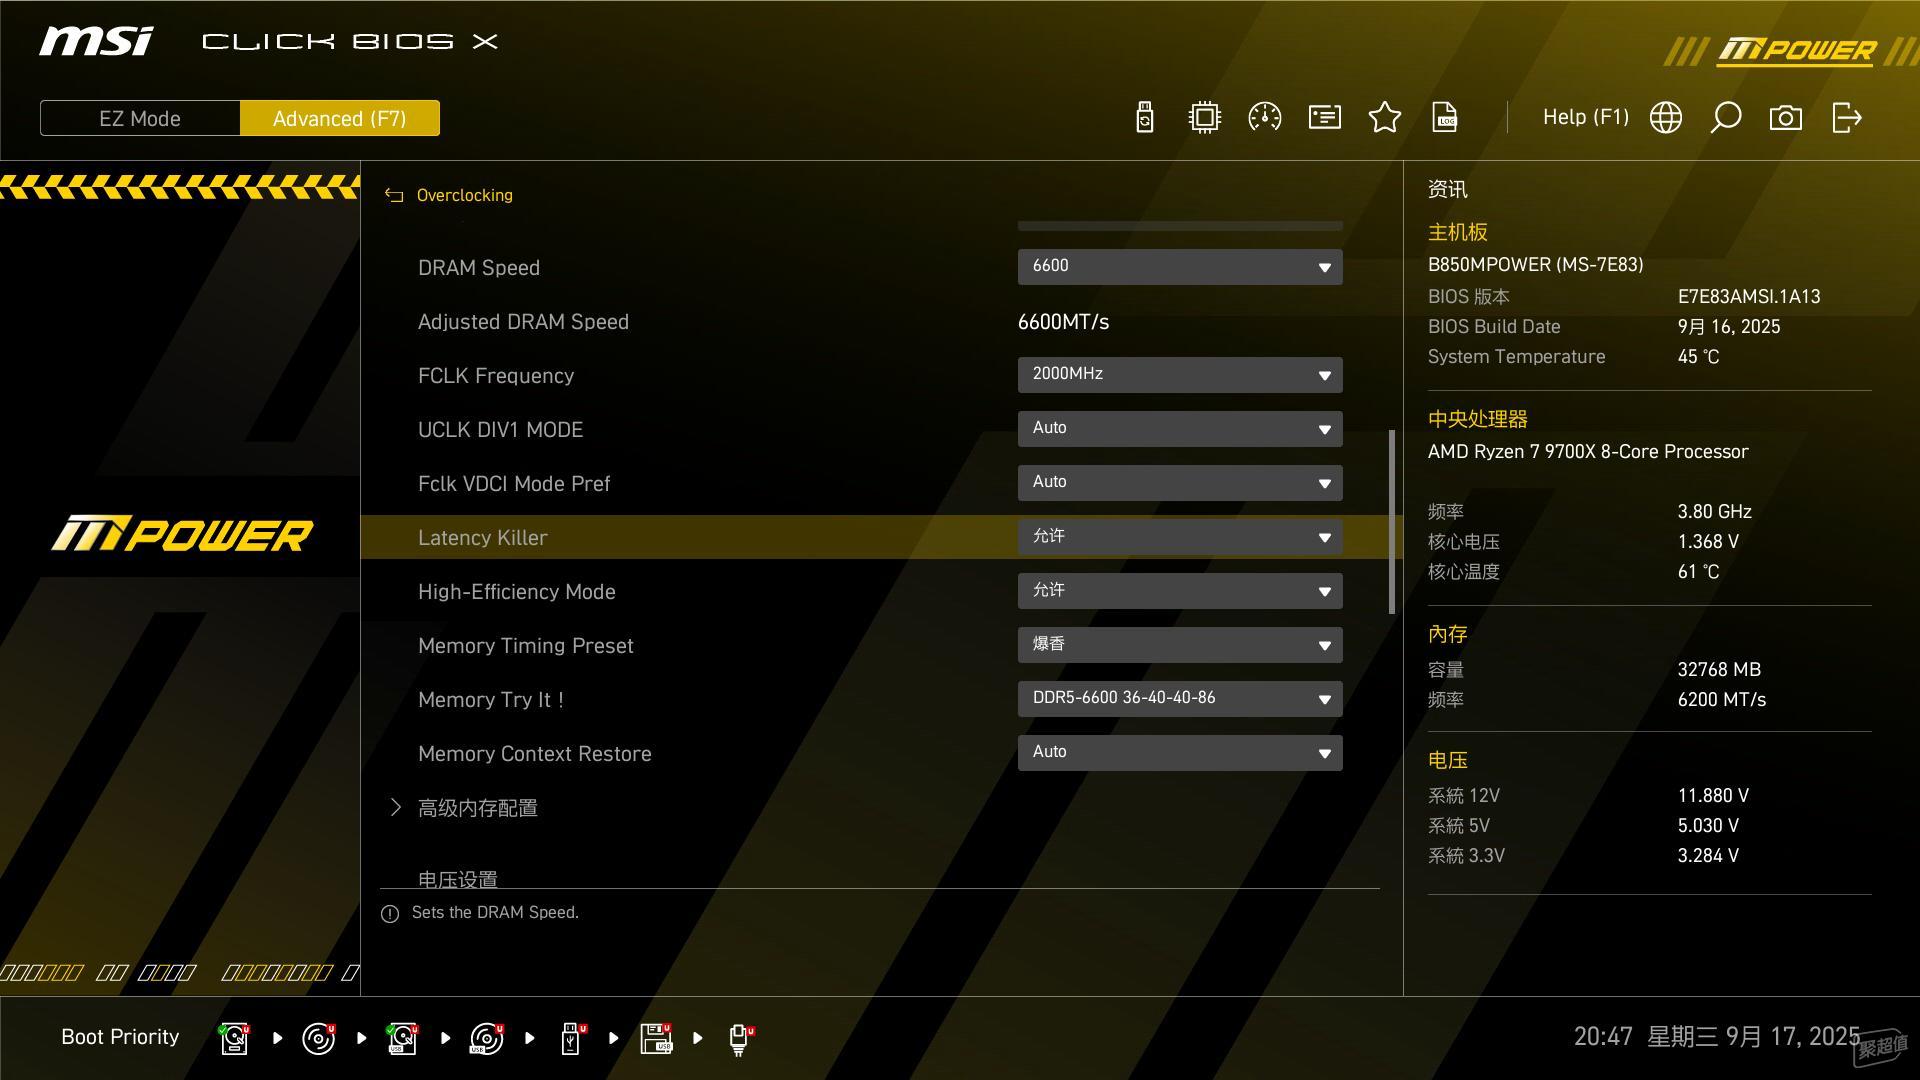Click the Boot Priority label
The height and width of the screenshot is (1080, 1920).
click(x=120, y=1037)
